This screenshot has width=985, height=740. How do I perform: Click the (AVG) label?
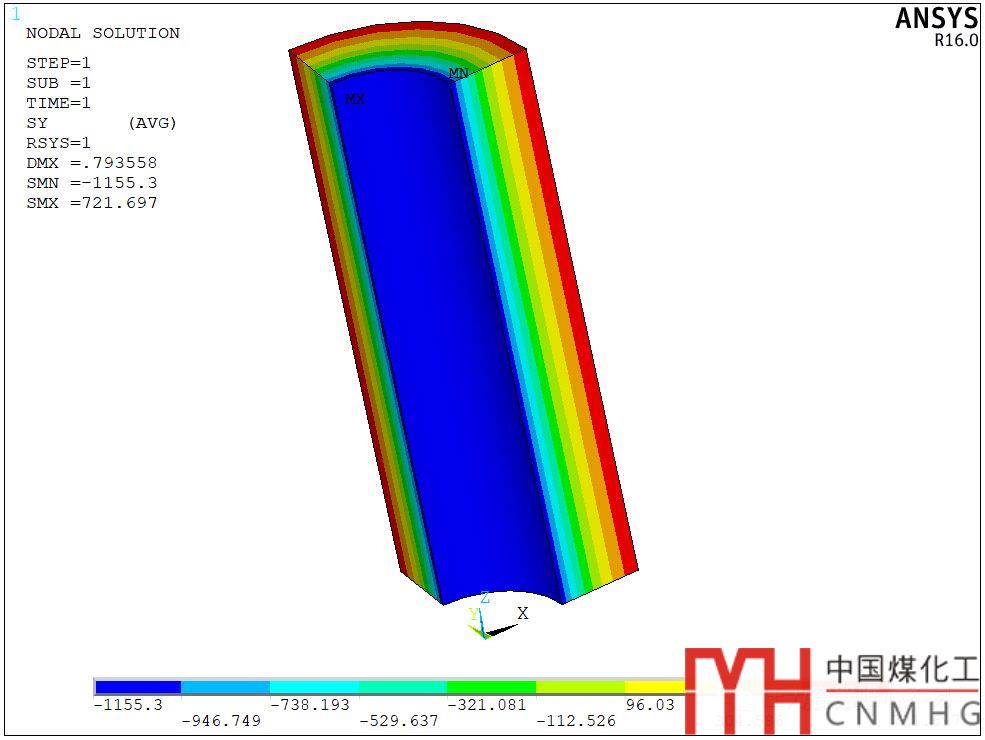(152, 123)
